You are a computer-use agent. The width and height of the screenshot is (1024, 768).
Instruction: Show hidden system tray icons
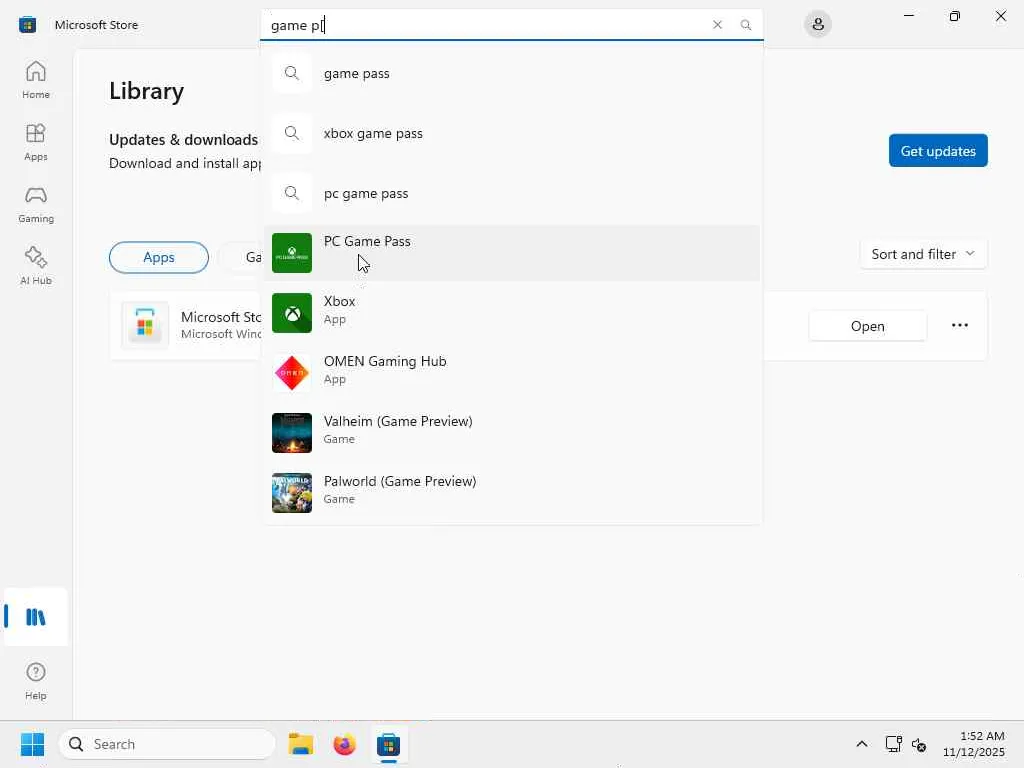click(861, 744)
